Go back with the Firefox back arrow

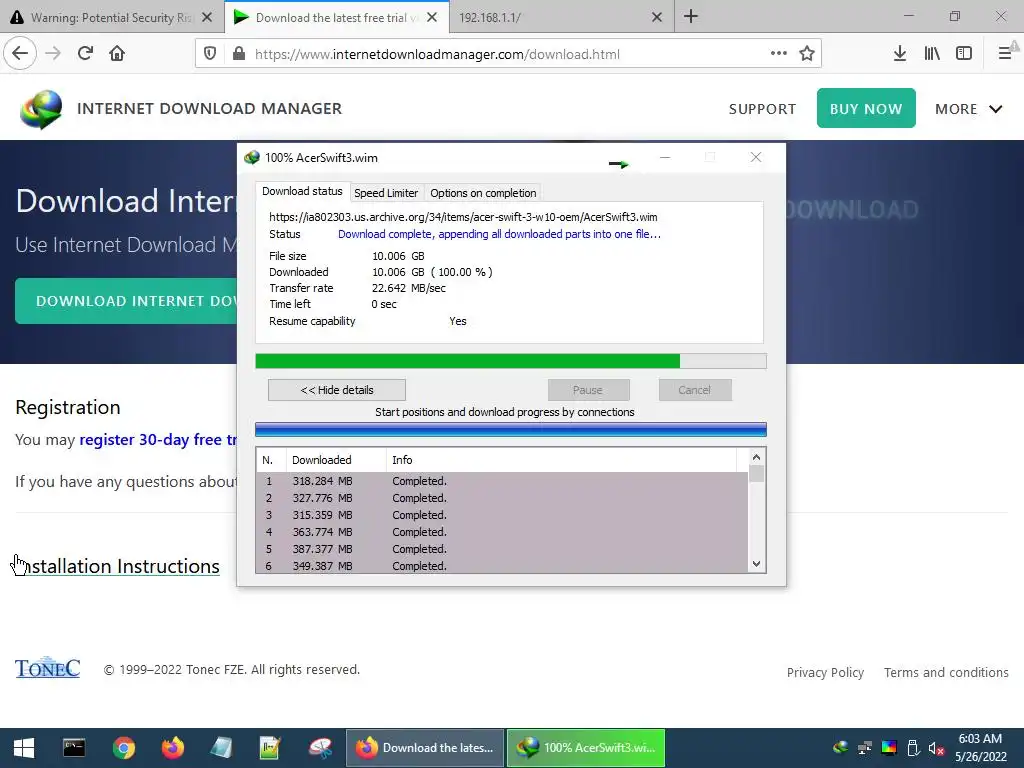pos(20,54)
